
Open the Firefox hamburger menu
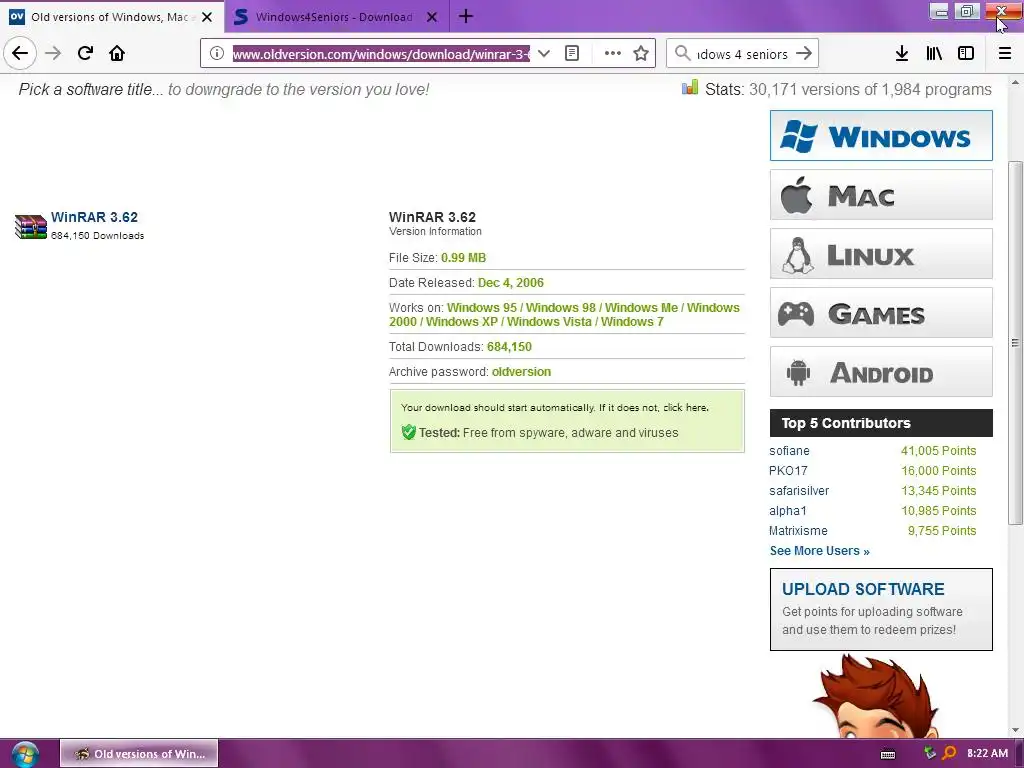(1005, 54)
